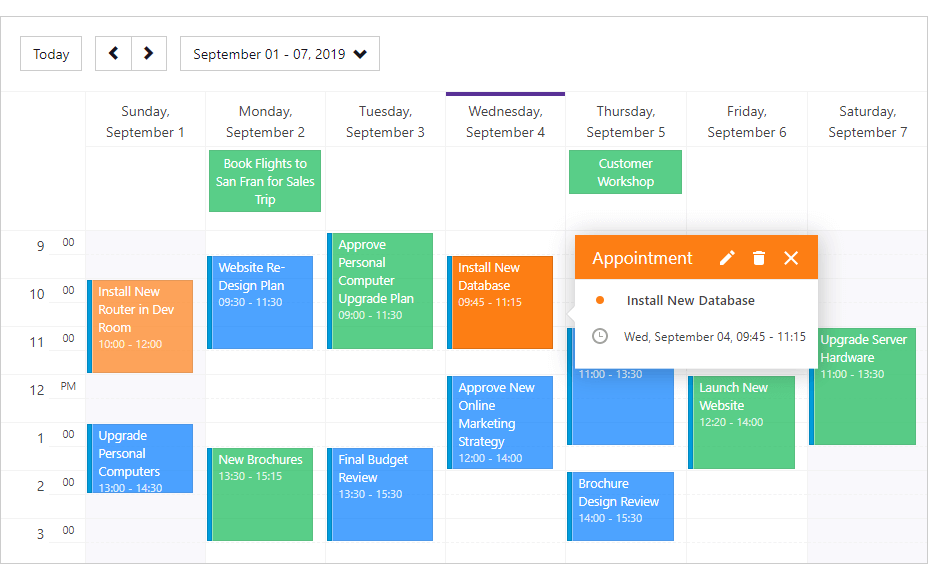
Task: Open the Brochure Design Review appointment
Action: [621, 506]
